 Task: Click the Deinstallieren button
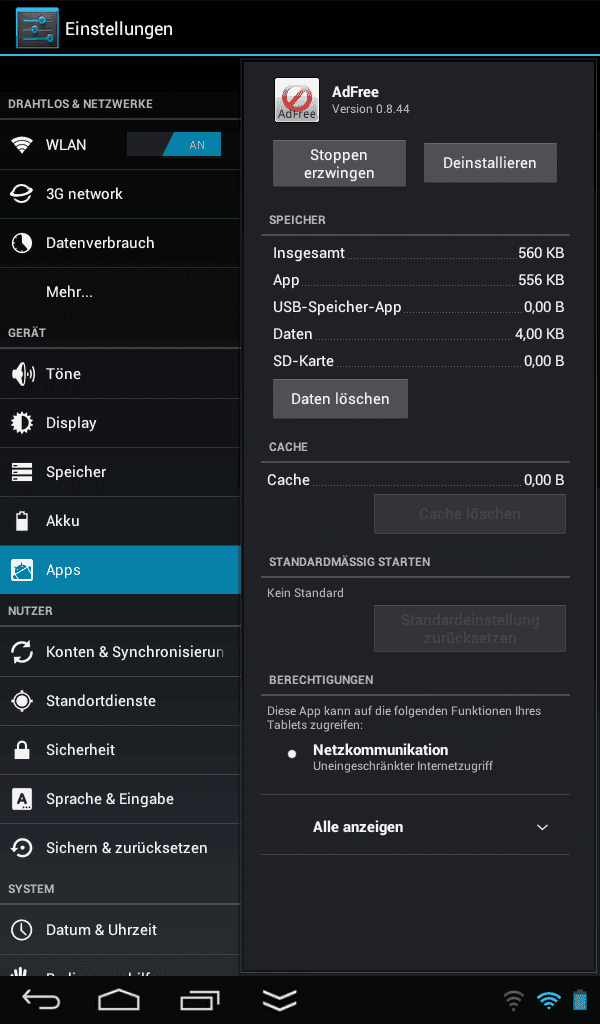click(x=490, y=163)
